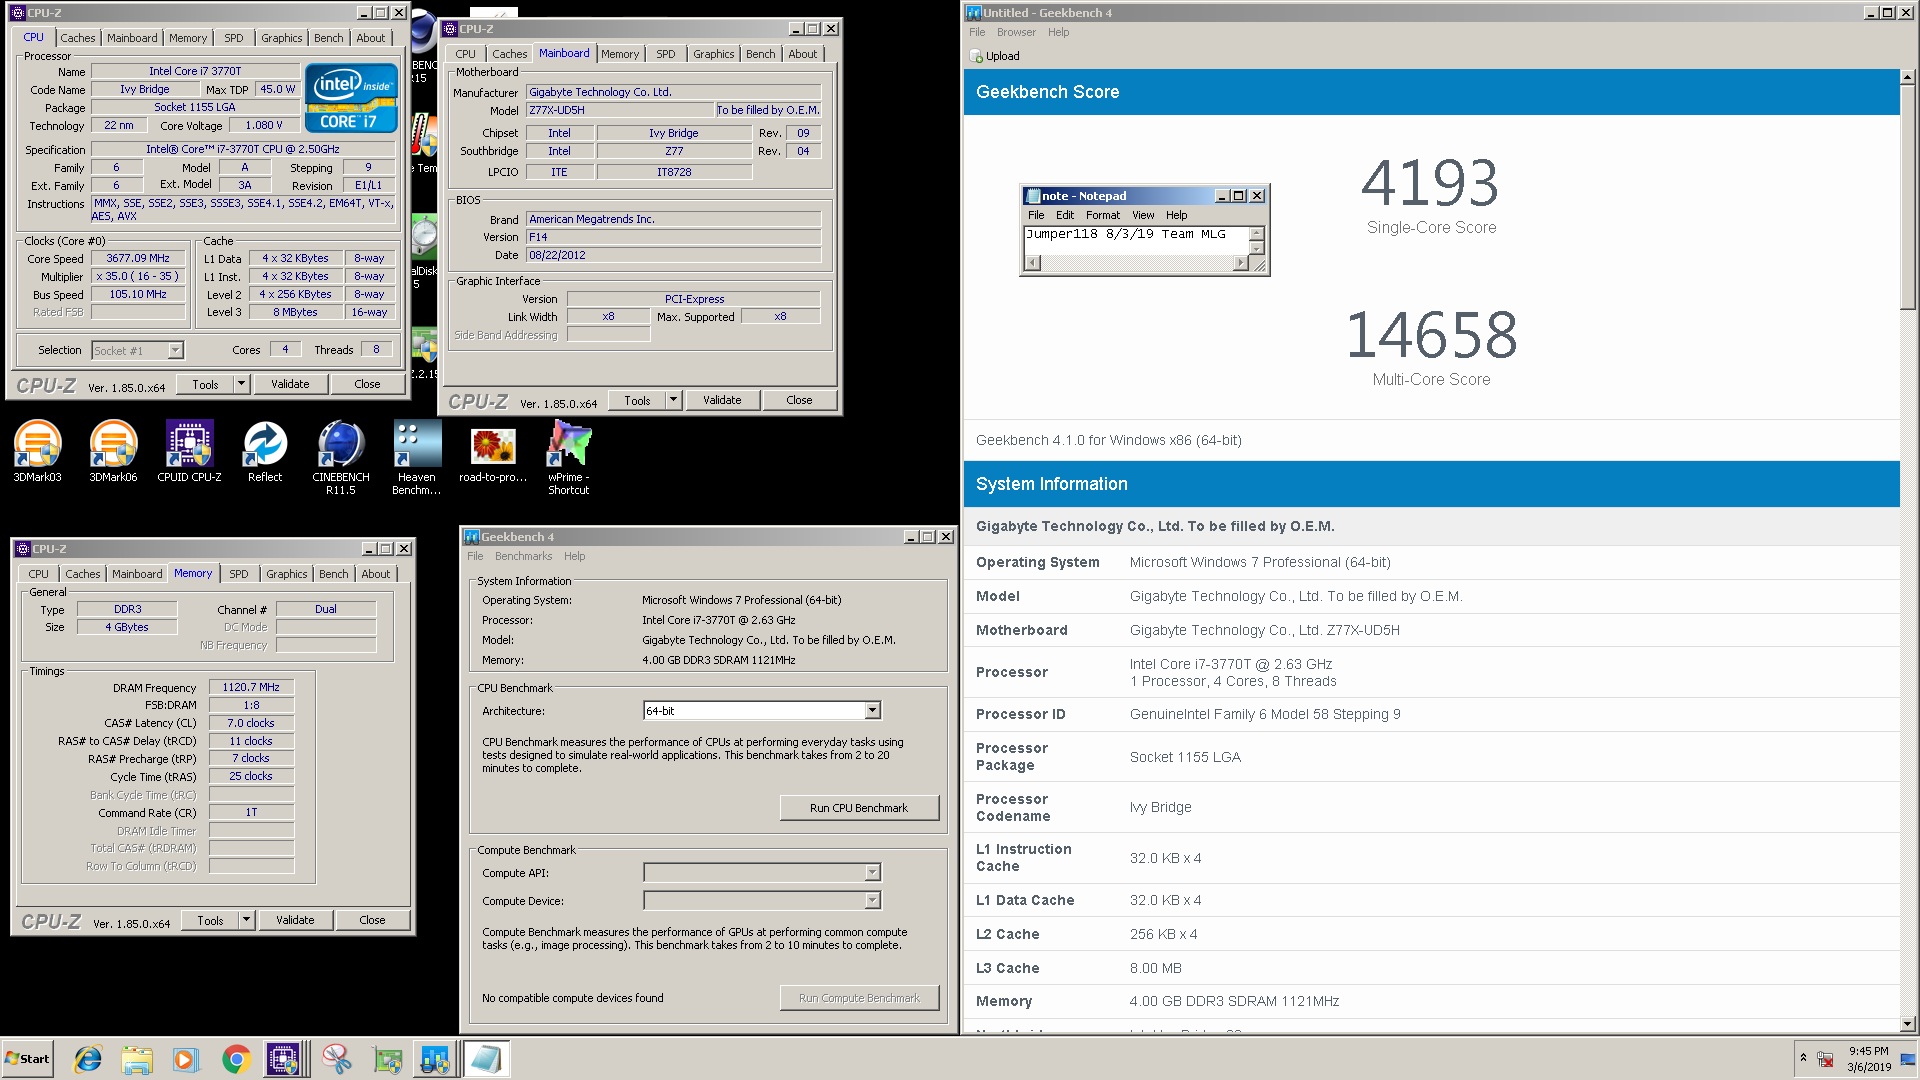1920x1080 pixels.
Task: Launch CINEBENCH R11.5 desktop icon
Action: (x=341, y=457)
